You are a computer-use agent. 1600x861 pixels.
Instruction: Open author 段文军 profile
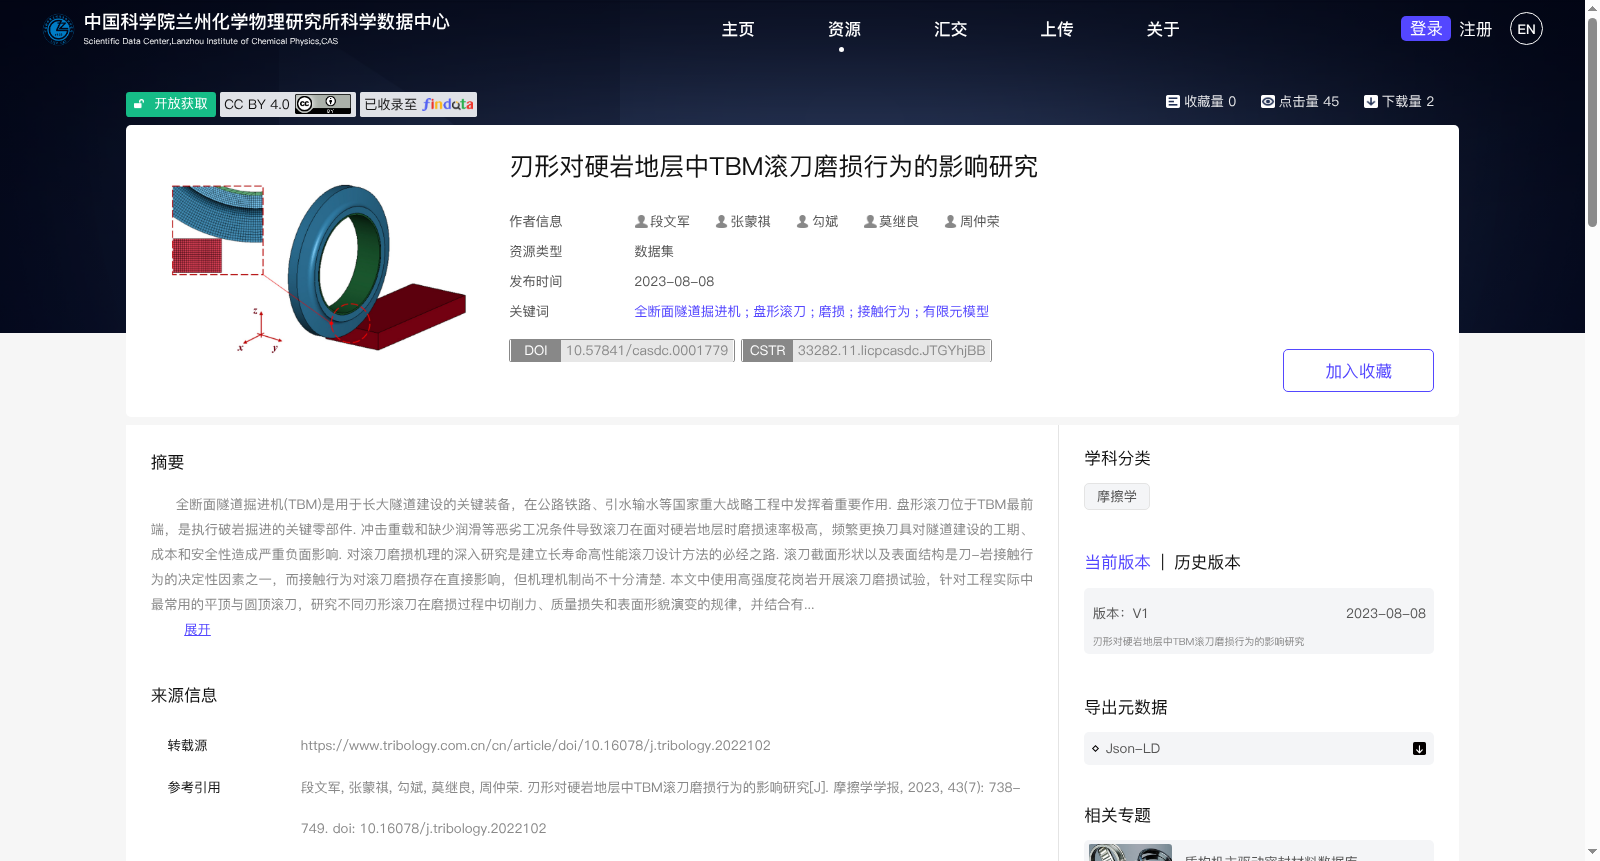(669, 221)
